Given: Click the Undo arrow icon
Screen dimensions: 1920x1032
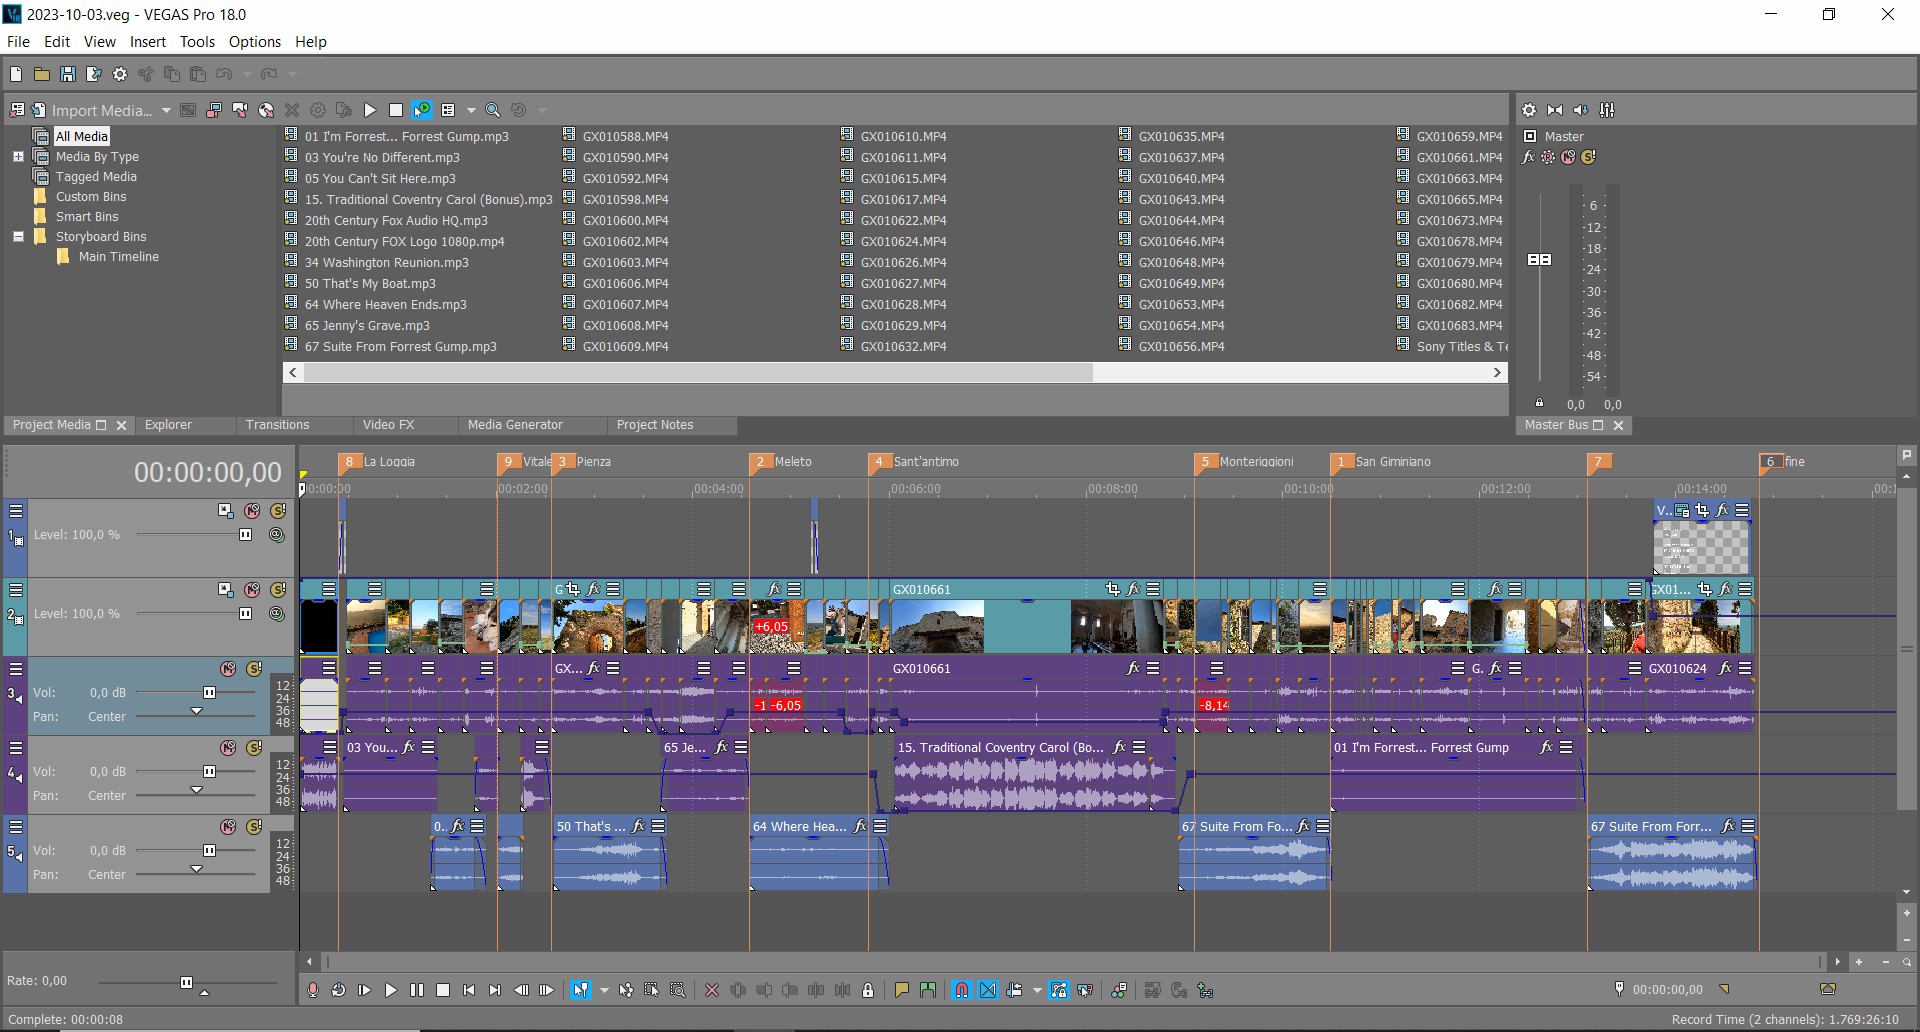Looking at the screenshot, I should pyautogui.click(x=224, y=74).
